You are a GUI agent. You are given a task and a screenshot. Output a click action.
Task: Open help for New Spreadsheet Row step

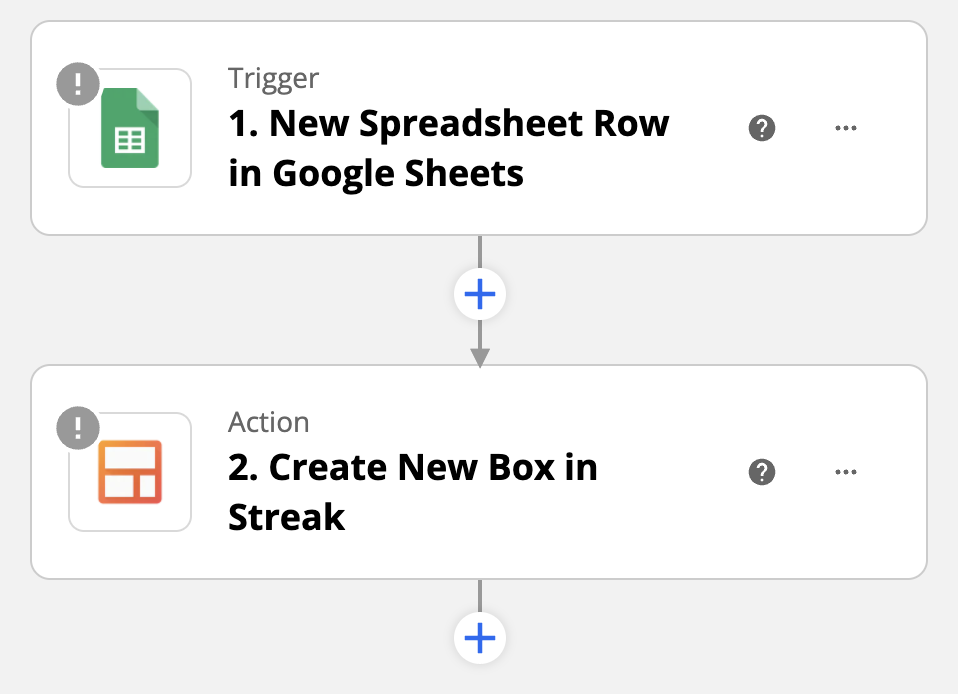(762, 128)
